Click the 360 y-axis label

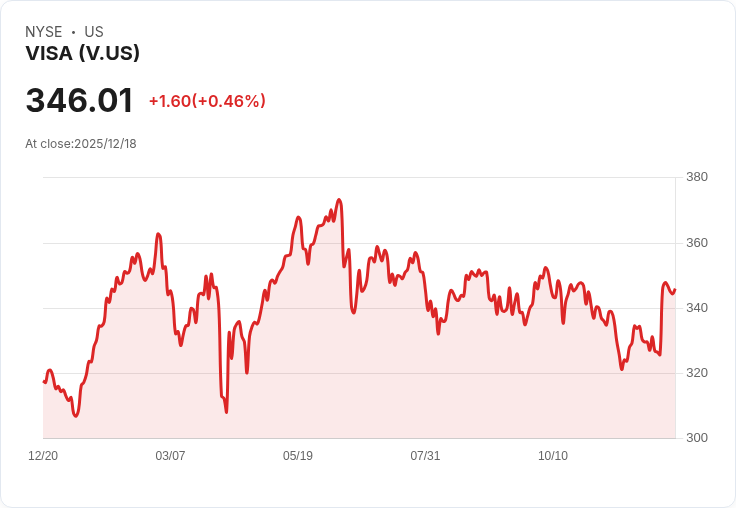(x=697, y=243)
